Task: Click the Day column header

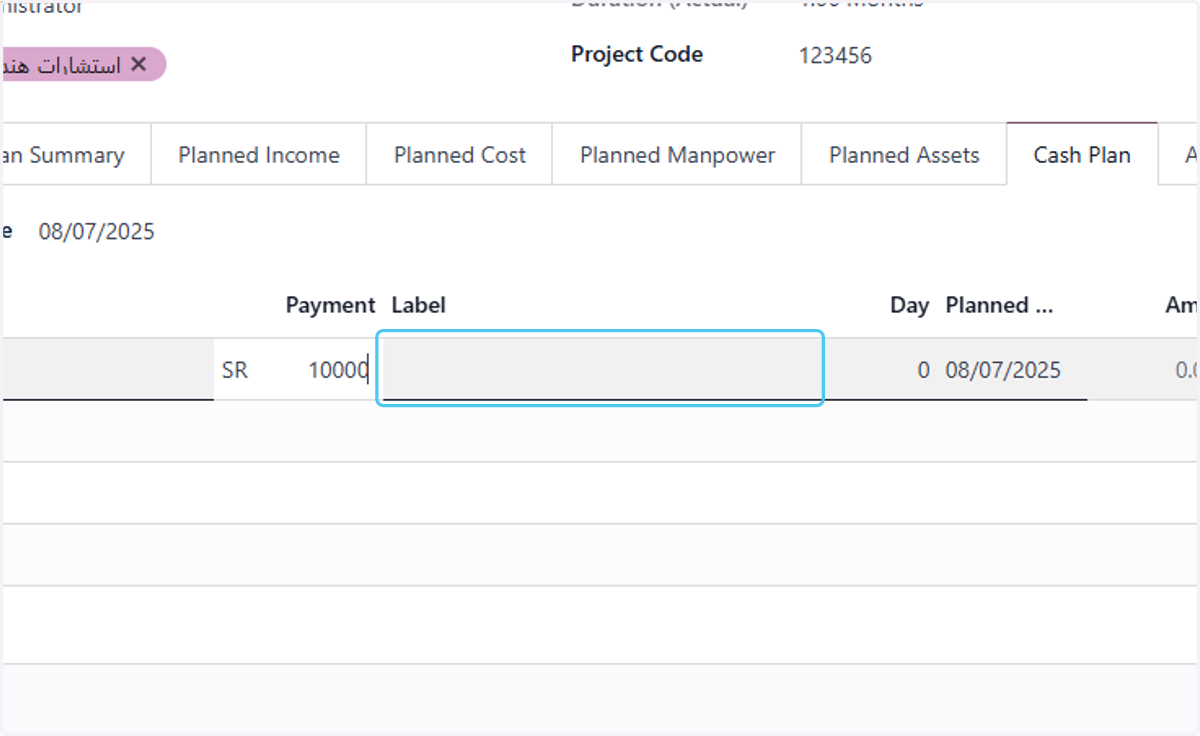Action: (909, 305)
